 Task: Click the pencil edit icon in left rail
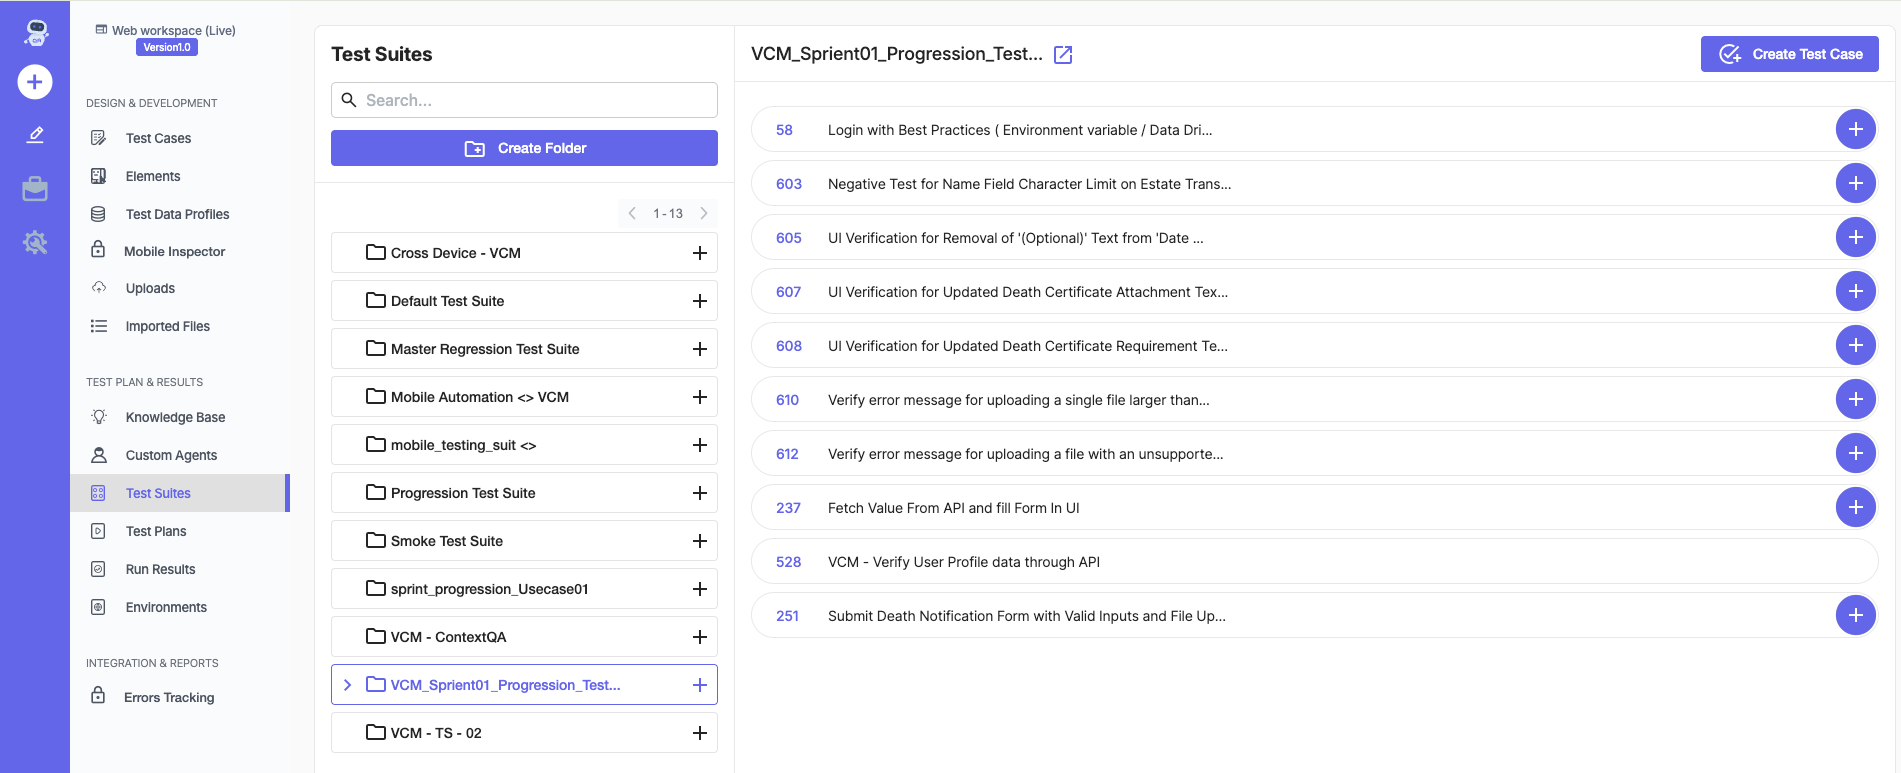pos(35,135)
